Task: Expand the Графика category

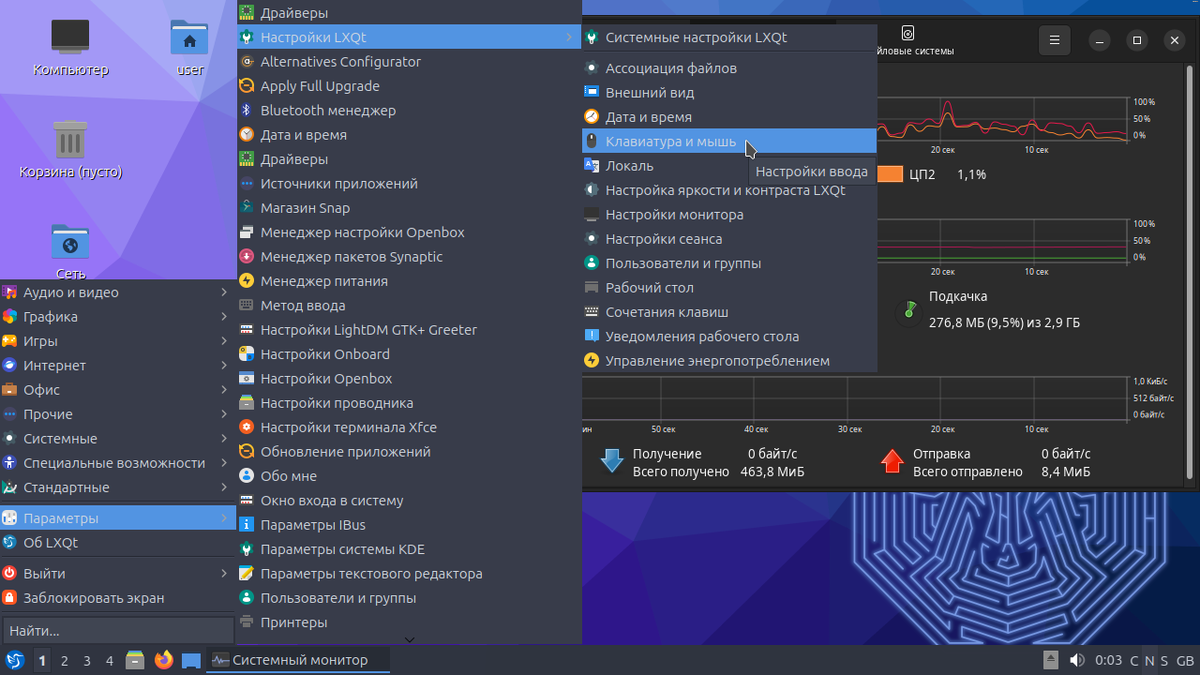Action: click(x=118, y=317)
